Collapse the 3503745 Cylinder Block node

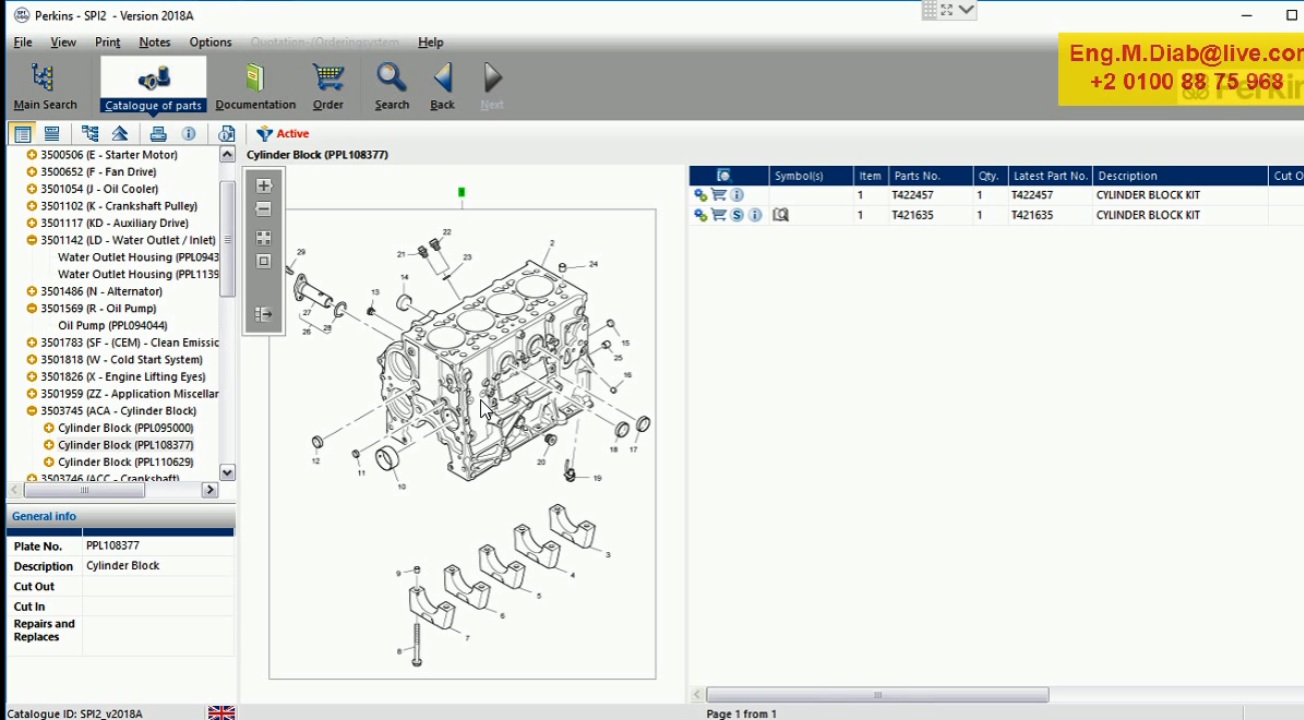coord(32,411)
